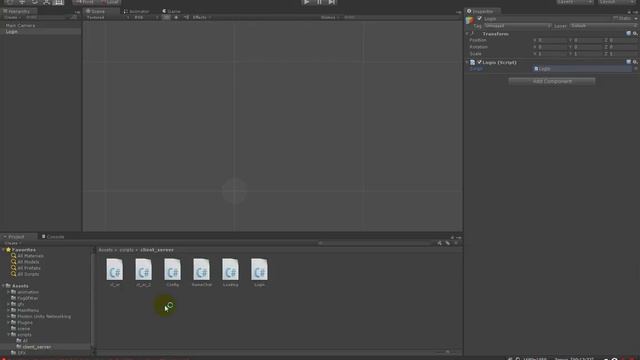Expand the animation folder
The width and height of the screenshot is (640, 360).
point(9,292)
